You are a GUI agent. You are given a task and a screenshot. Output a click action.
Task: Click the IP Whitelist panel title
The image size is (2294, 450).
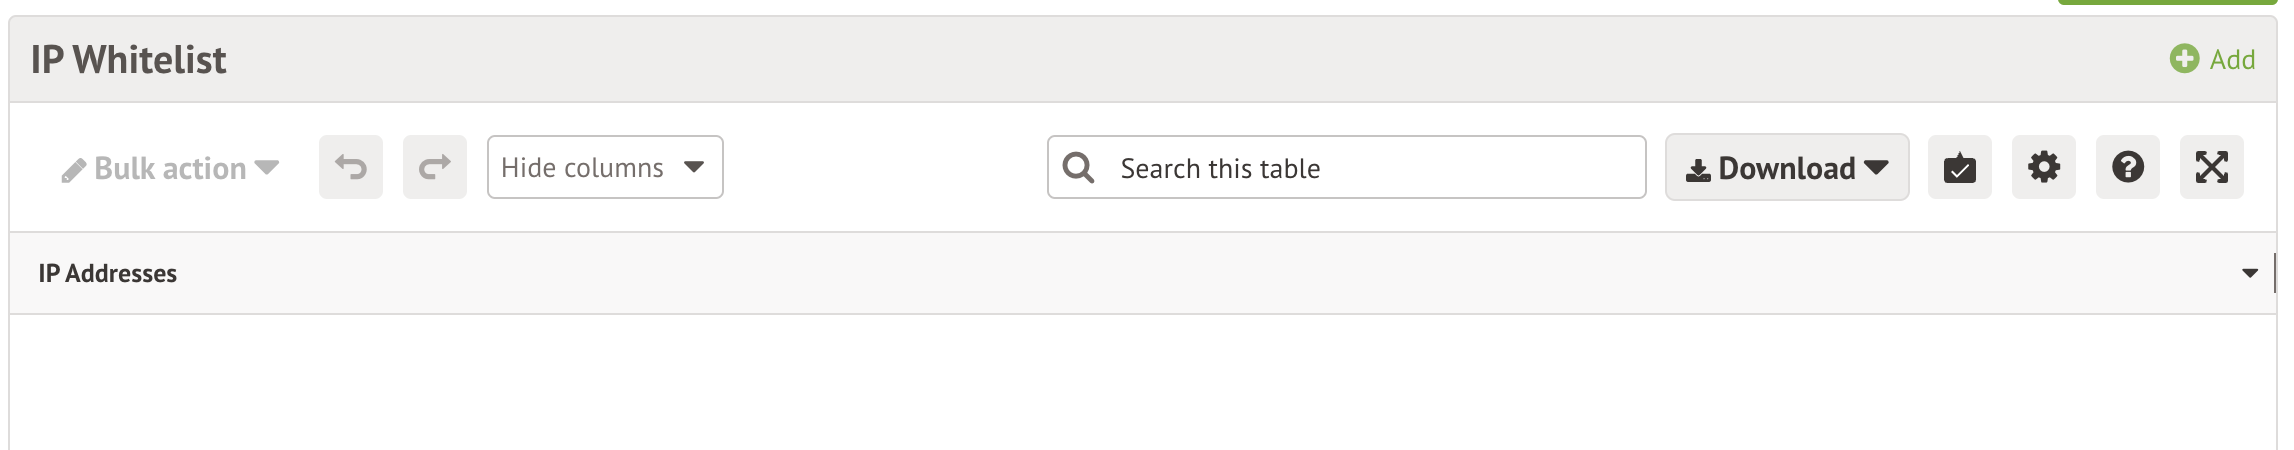(x=129, y=60)
